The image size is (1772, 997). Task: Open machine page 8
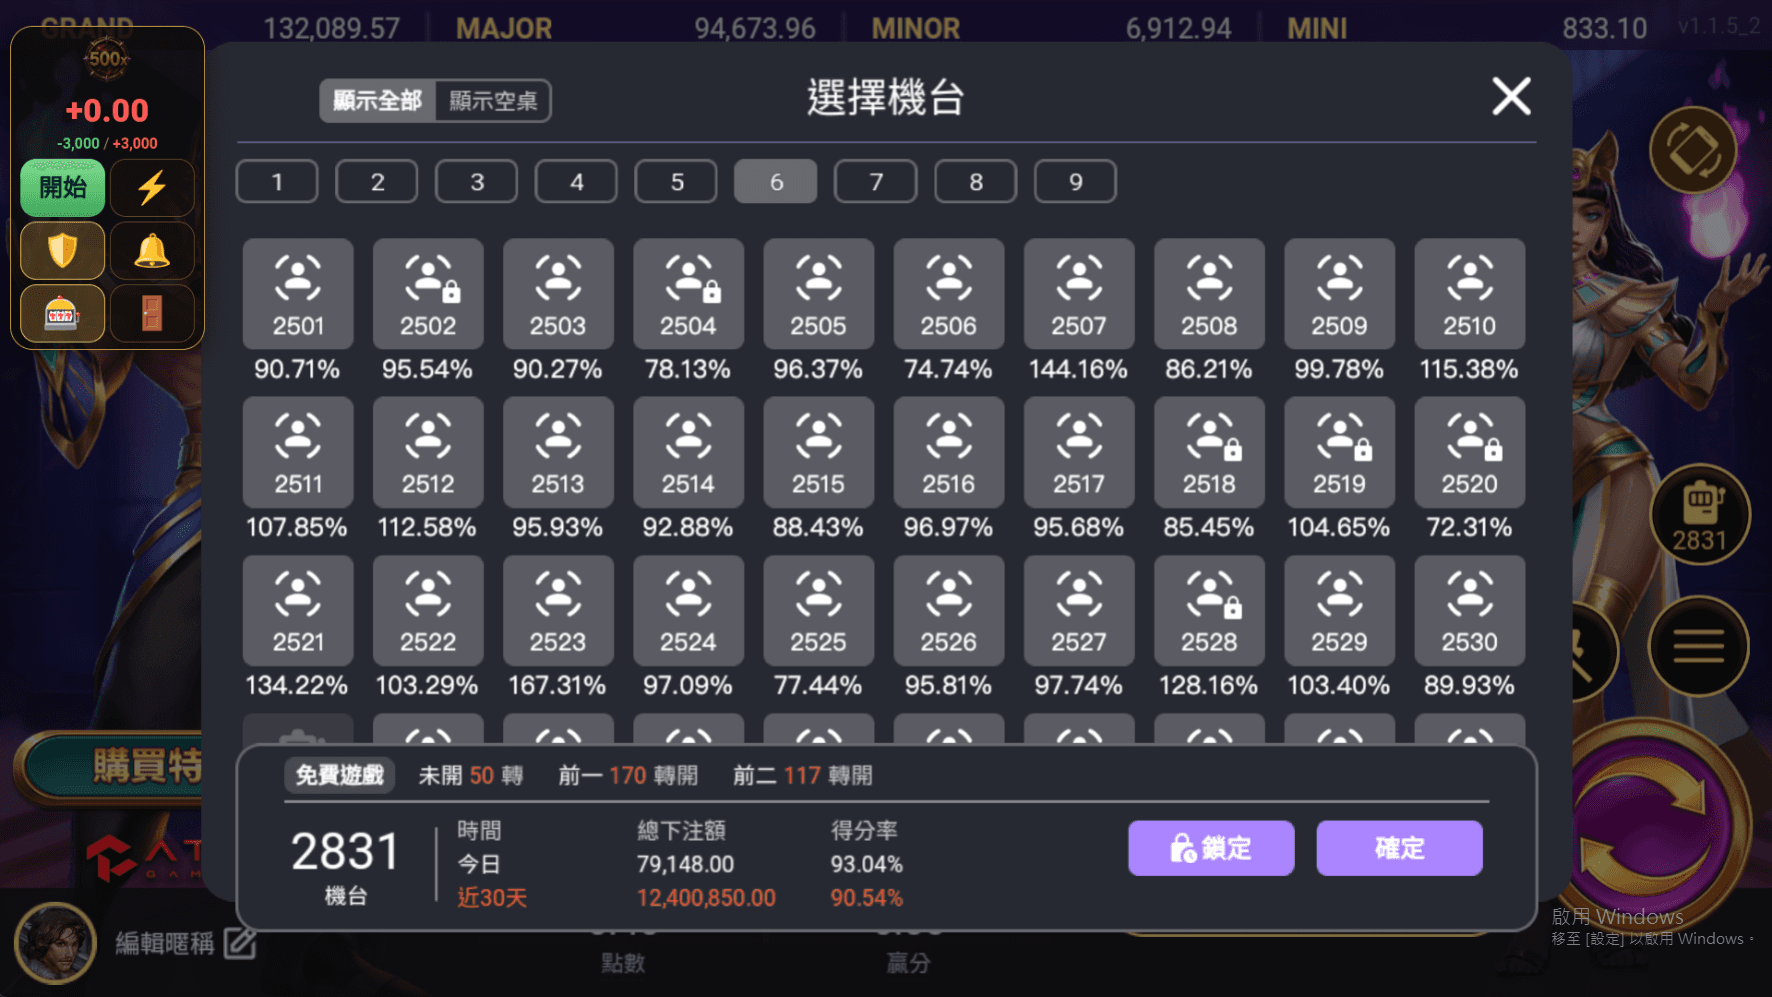tap(976, 182)
